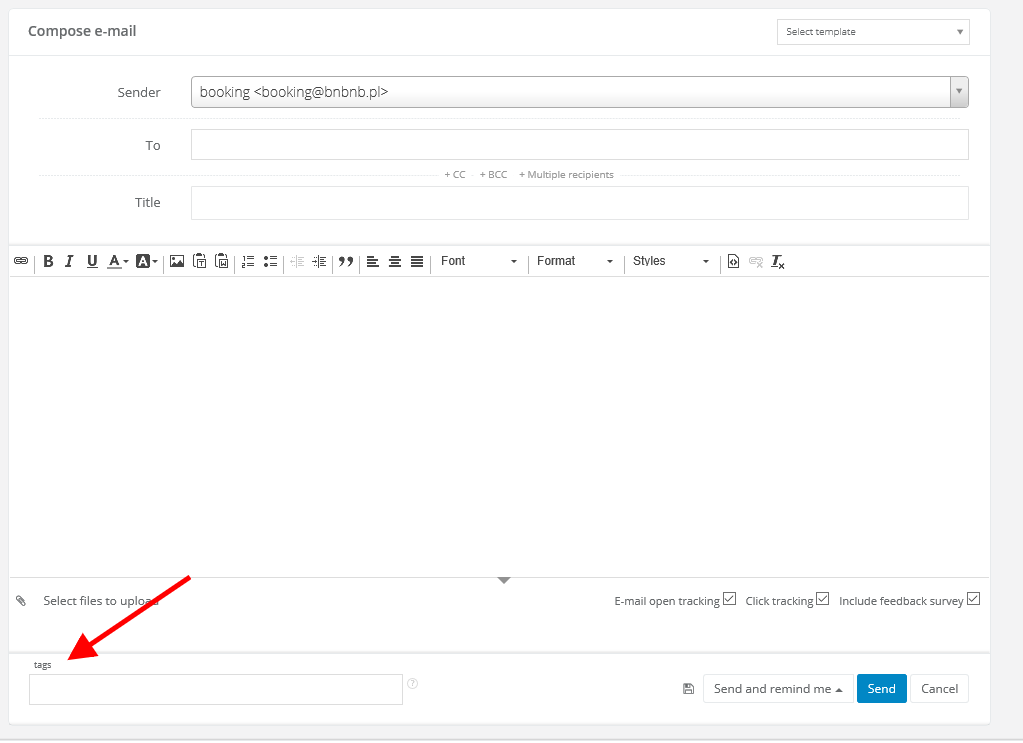Insert a bulleted list

click(270, 261)
